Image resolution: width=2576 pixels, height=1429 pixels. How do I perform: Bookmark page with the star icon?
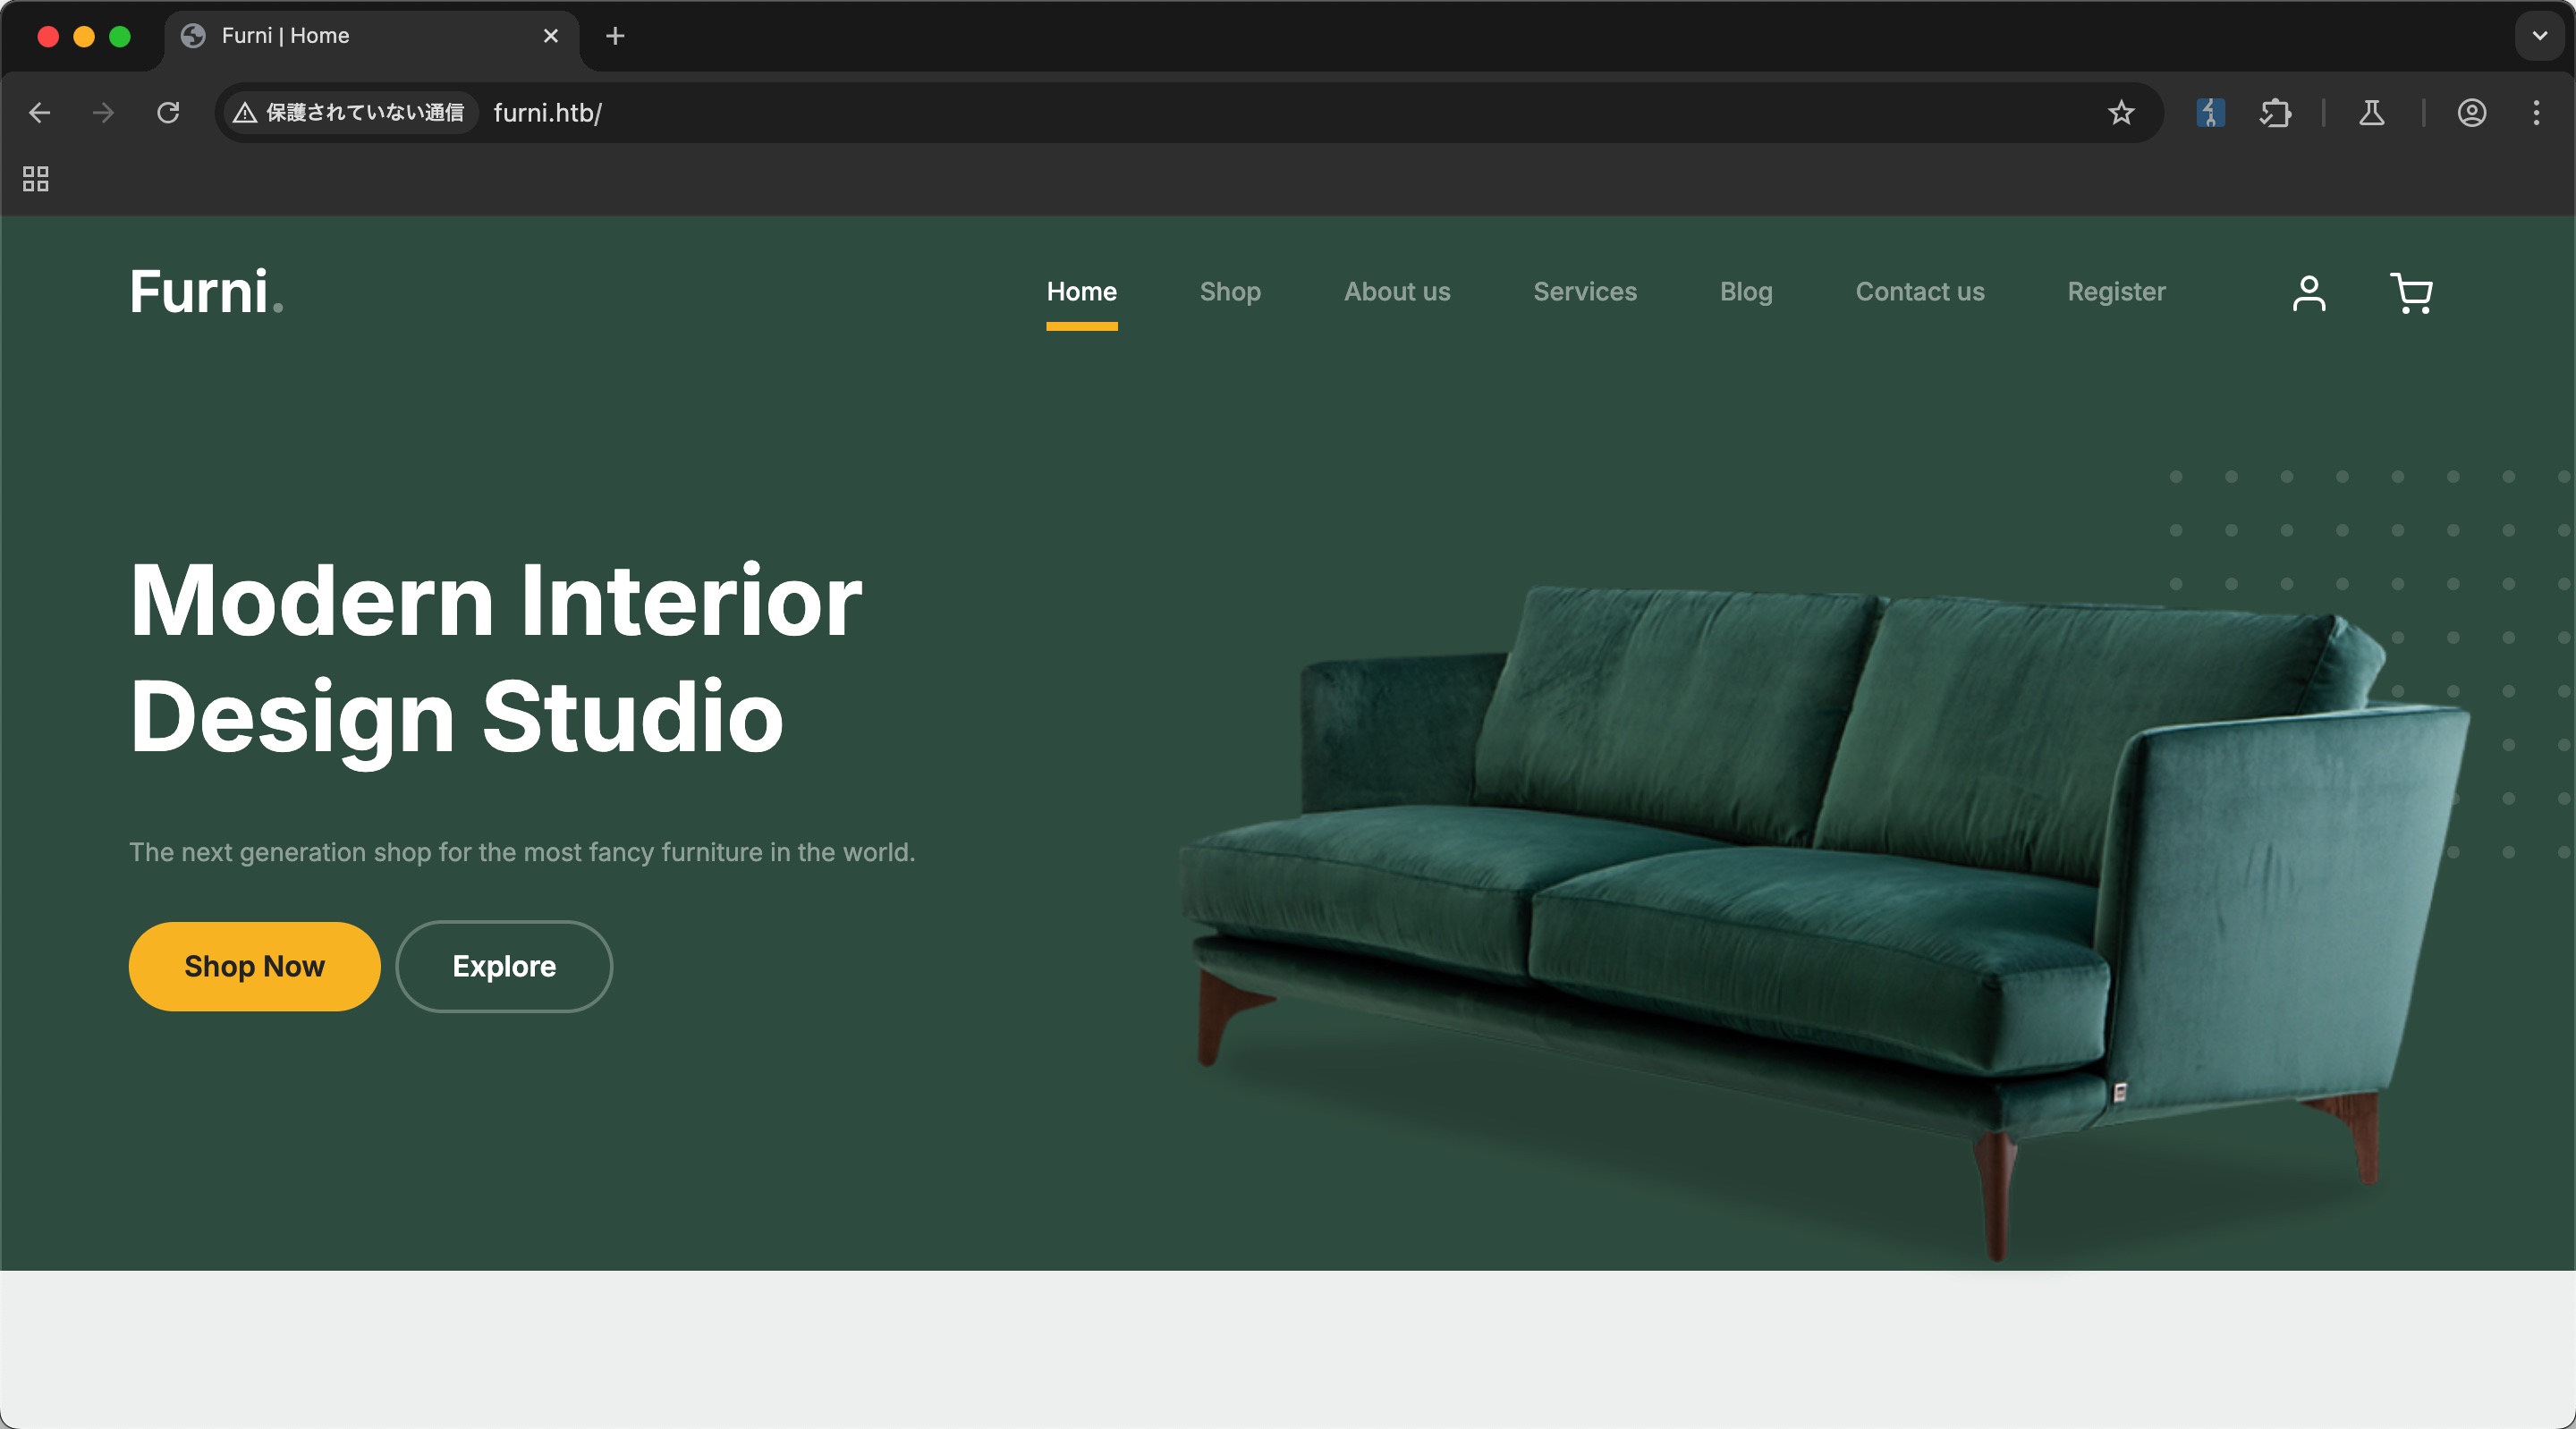pyautogui.click(x=2121, y=113)
